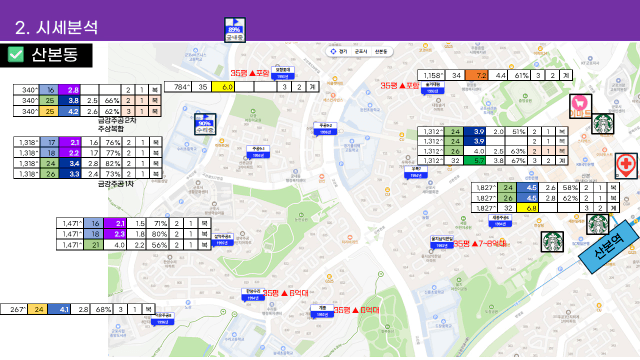Viewport: 640px width, 360px height.
Task: Click the 90% 수리중 flag icon
Action: pyautogui.click(x=205, y=124)
